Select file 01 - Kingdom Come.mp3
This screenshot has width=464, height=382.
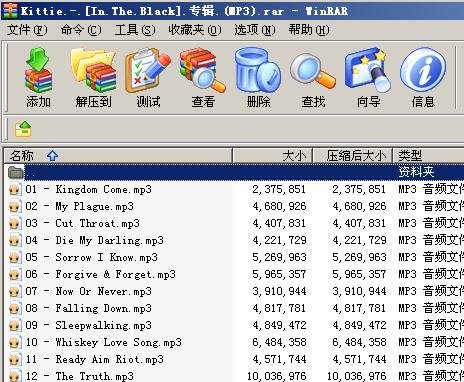88,189
